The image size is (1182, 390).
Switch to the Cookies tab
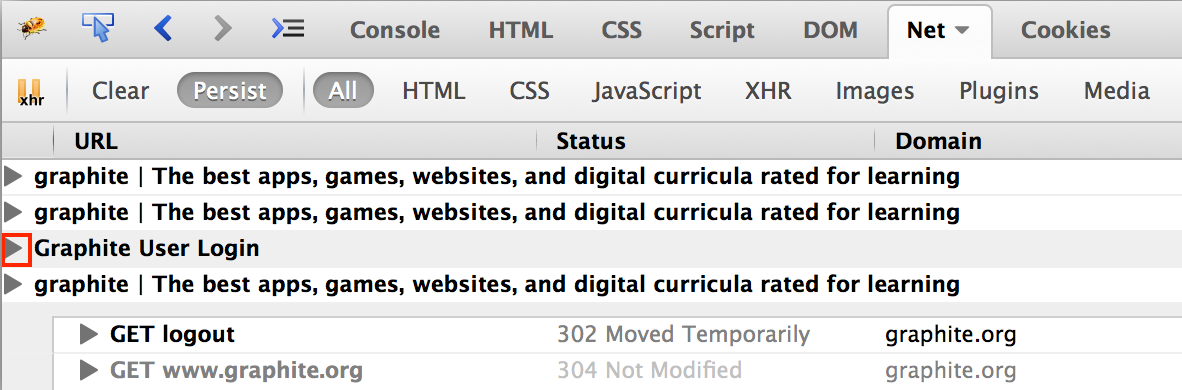pos(1065,30)
